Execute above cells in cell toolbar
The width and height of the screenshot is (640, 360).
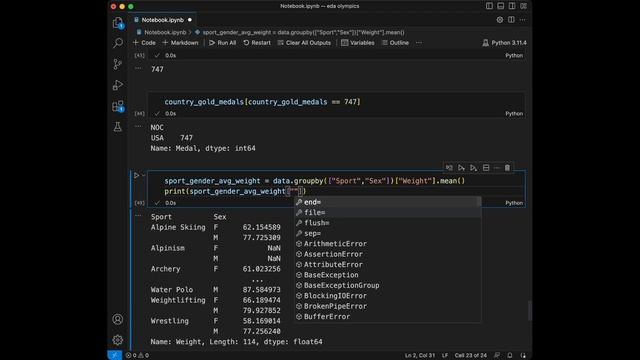[461, 168]
